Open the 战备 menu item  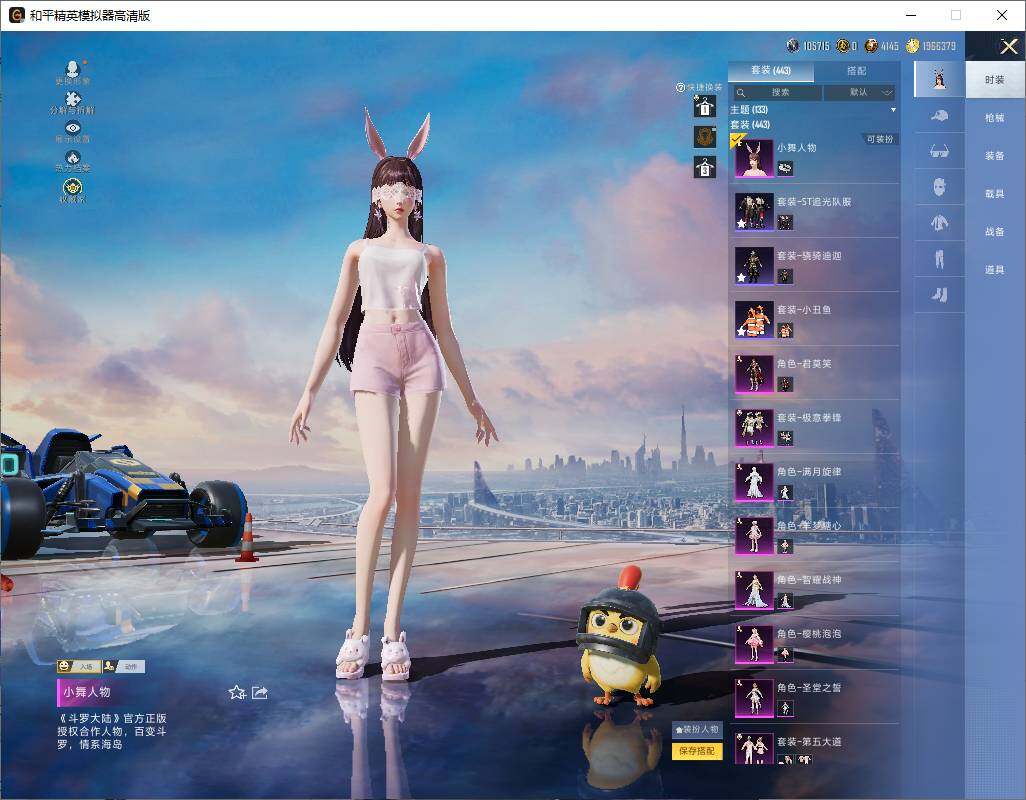click(995, 232)
